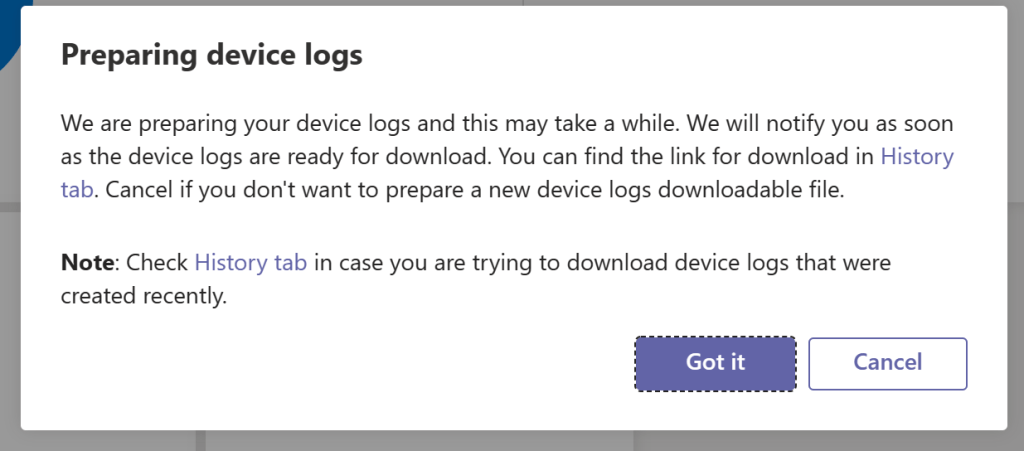Follow the History tab link in the Note
This screenshot has height=451, width=1024.
(x=255, y=263)
